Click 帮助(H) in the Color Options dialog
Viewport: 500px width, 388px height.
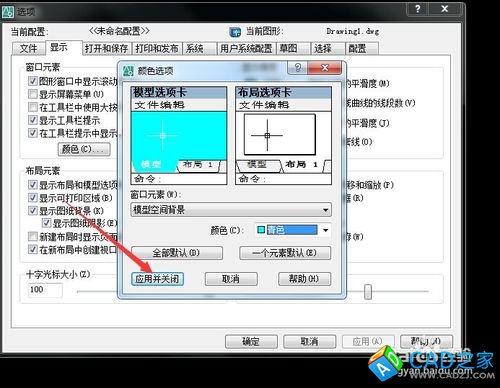pos(305,279)
